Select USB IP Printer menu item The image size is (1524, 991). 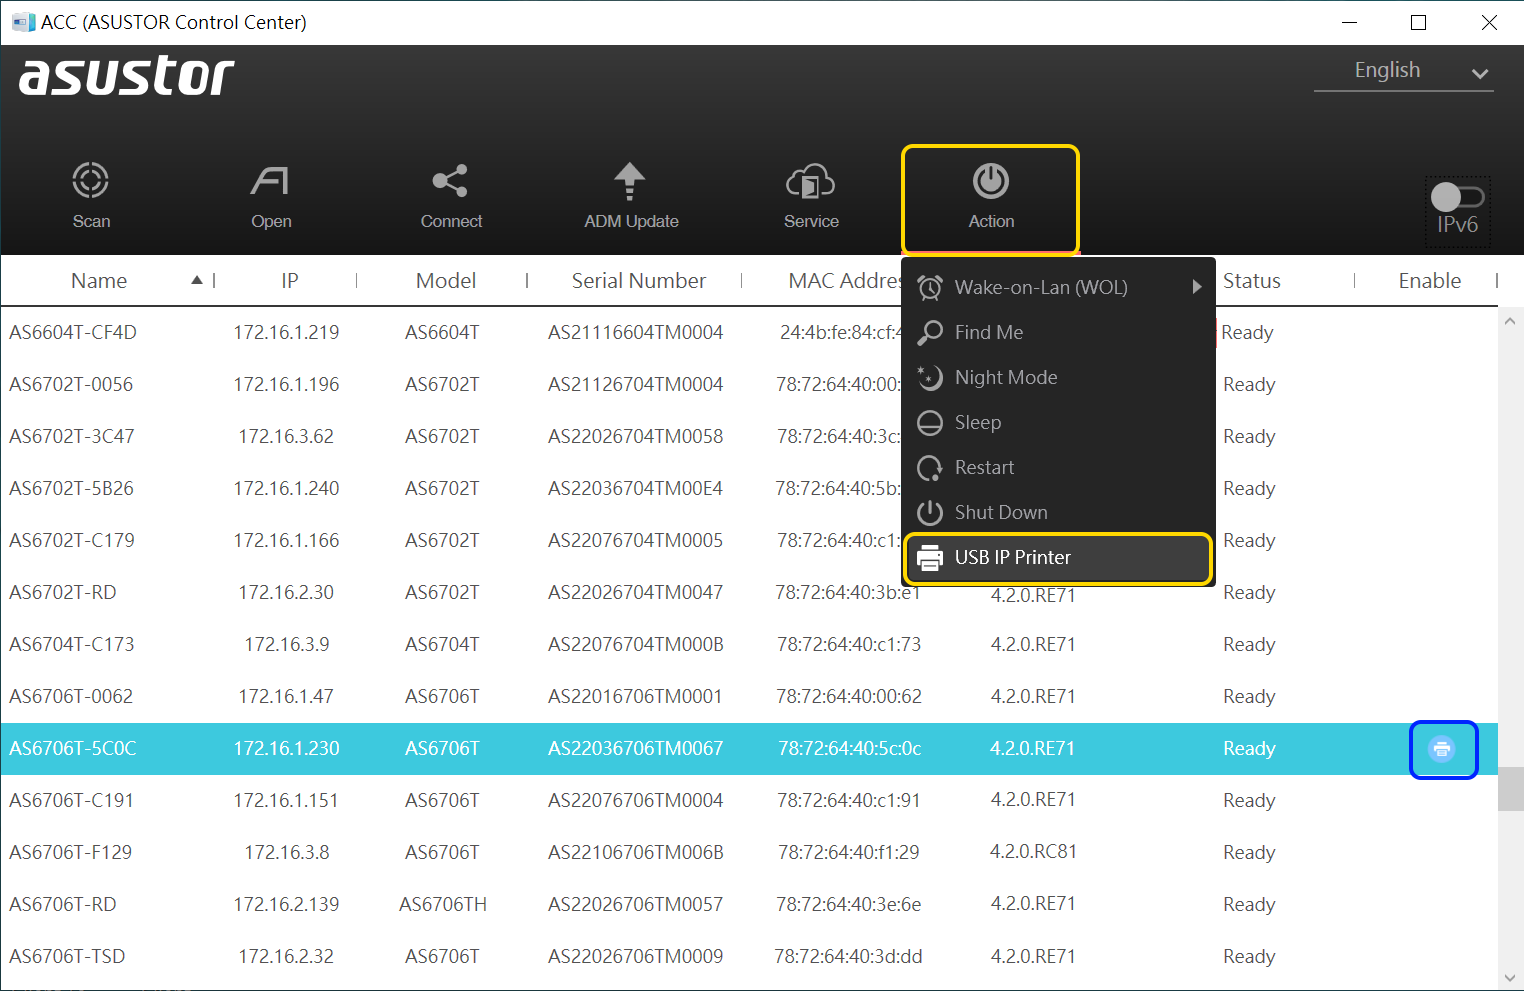1060,557
